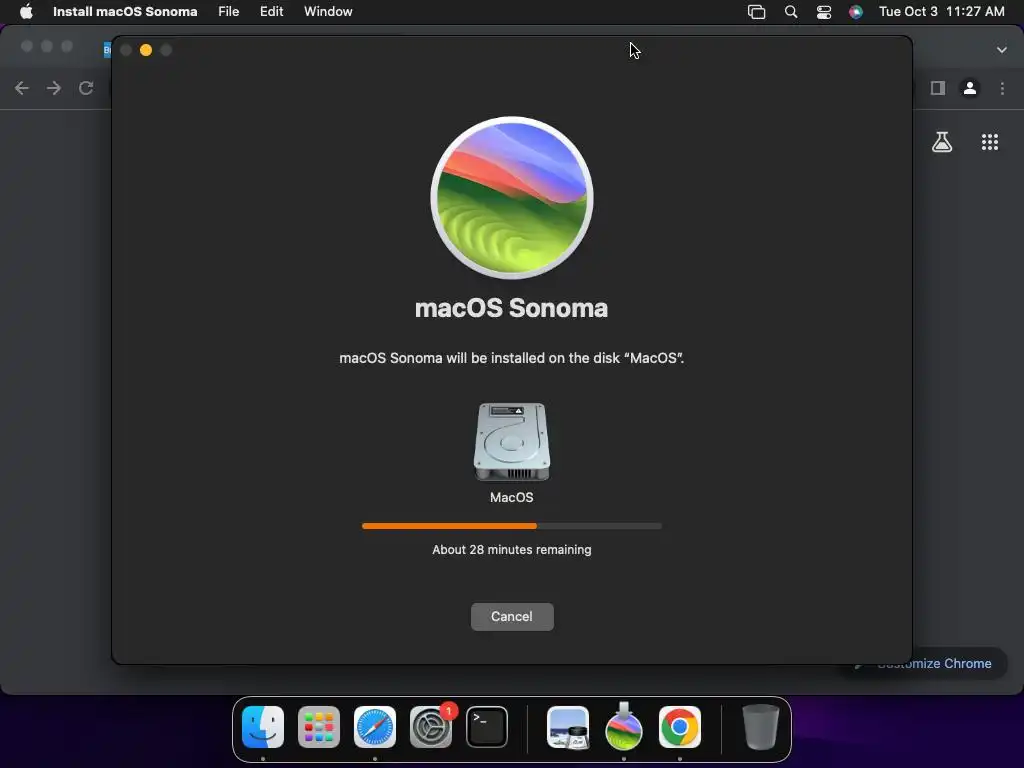1024x768 pixels.
Task: Reload the page in Chrome window
Action: click(x=86, y=88)
